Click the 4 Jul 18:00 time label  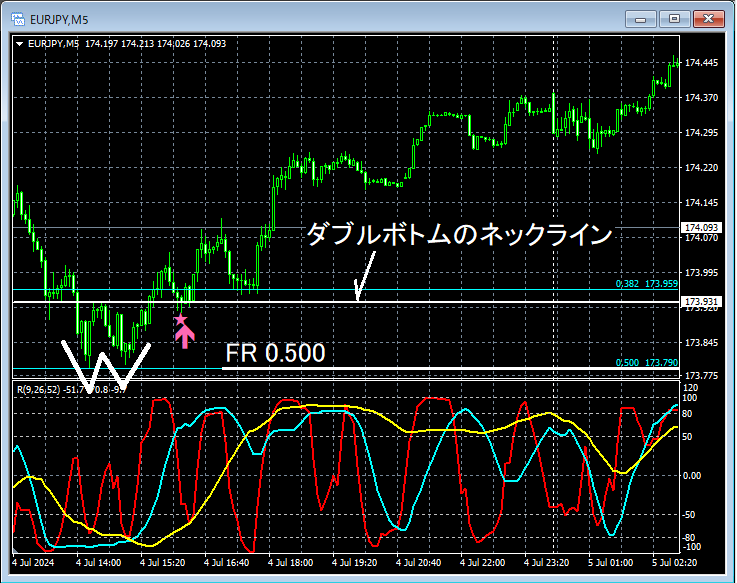tap(290, 562)
